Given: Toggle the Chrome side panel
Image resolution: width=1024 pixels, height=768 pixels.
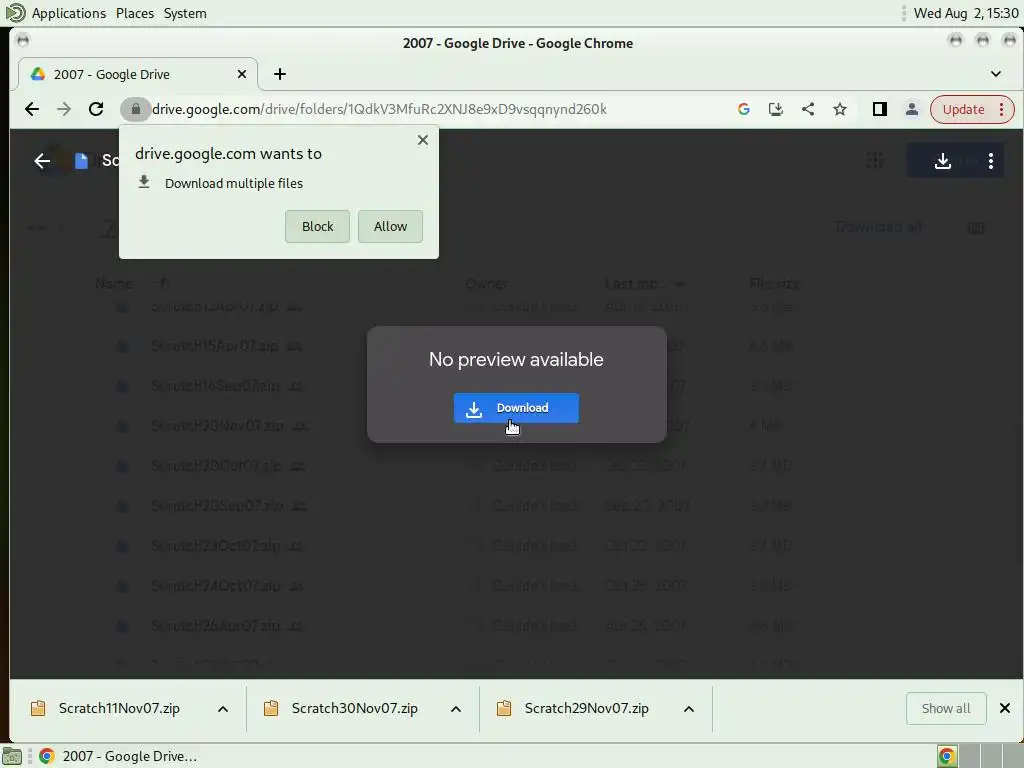Looking at the screenshot, I should point(880,109).
